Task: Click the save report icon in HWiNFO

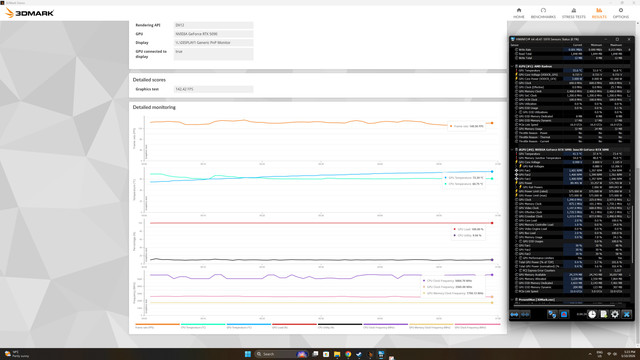Action: coord(603,314)
